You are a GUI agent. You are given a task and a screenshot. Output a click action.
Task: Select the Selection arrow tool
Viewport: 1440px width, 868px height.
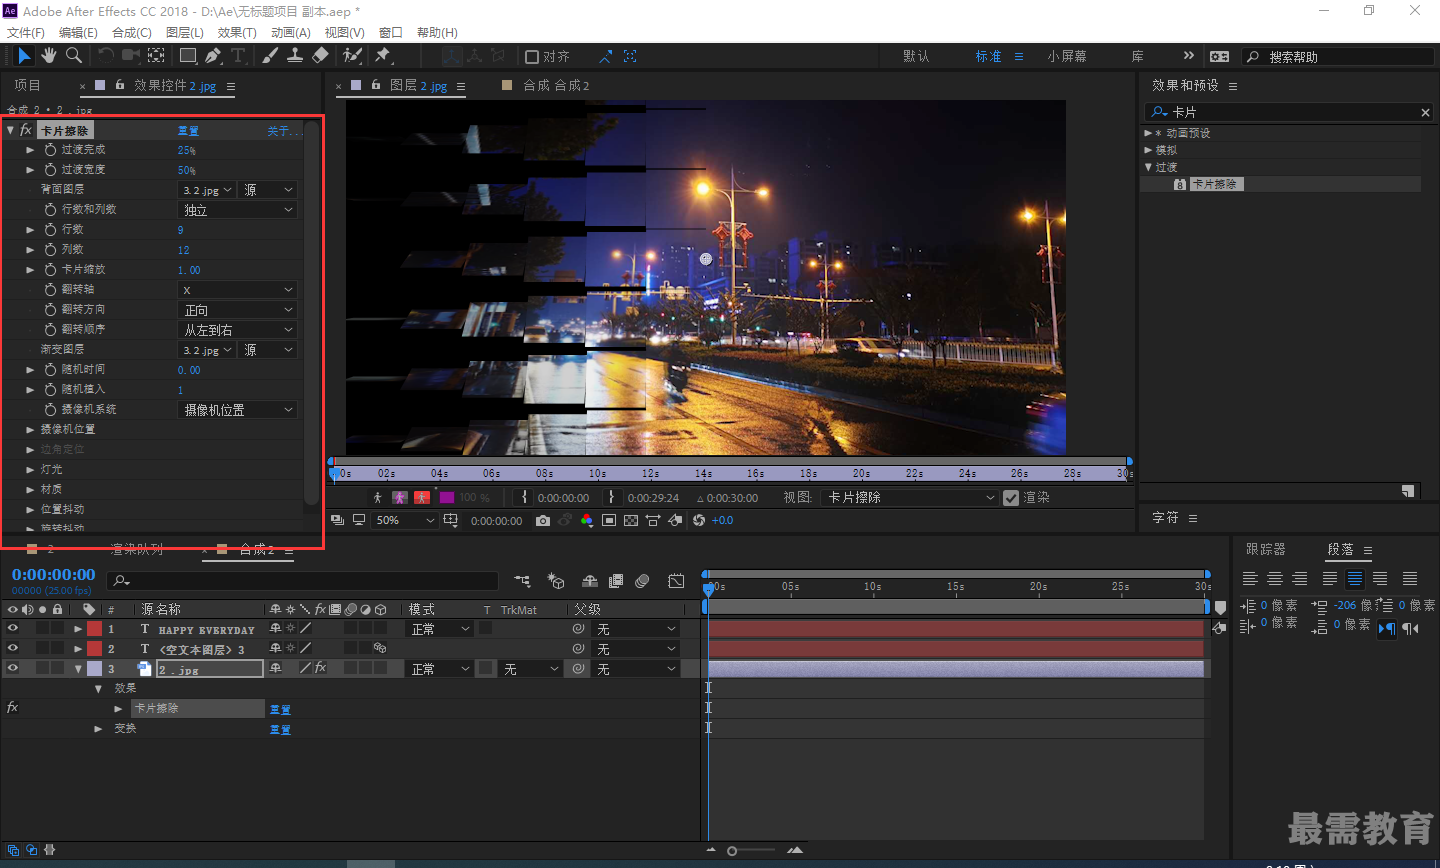pyautogui.click(x=24, y=56)
